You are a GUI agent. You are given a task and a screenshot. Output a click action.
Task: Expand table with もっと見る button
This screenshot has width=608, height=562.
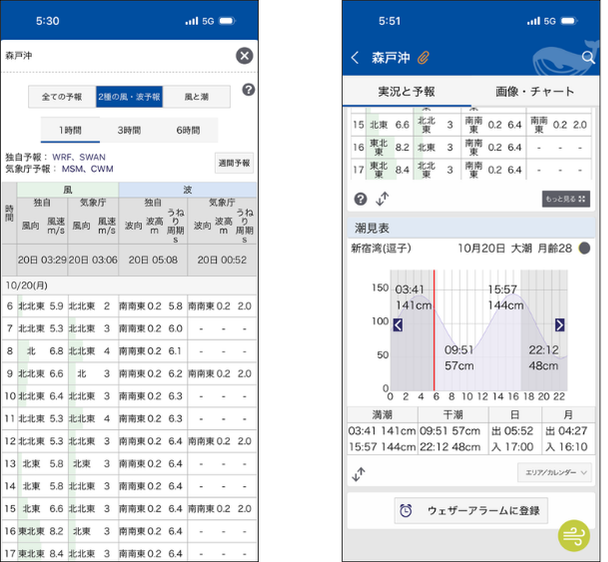(565, 200)
